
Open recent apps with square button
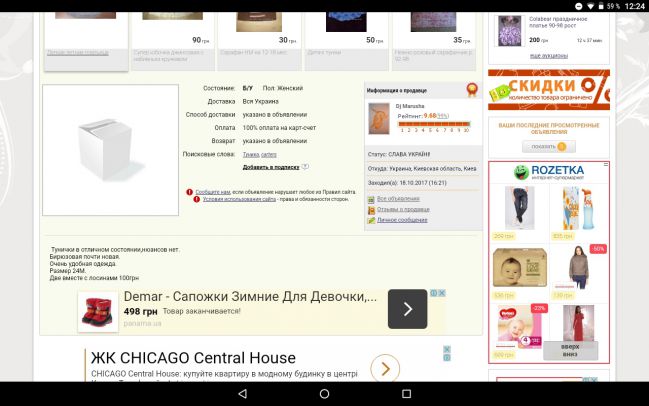coord(406,393)
